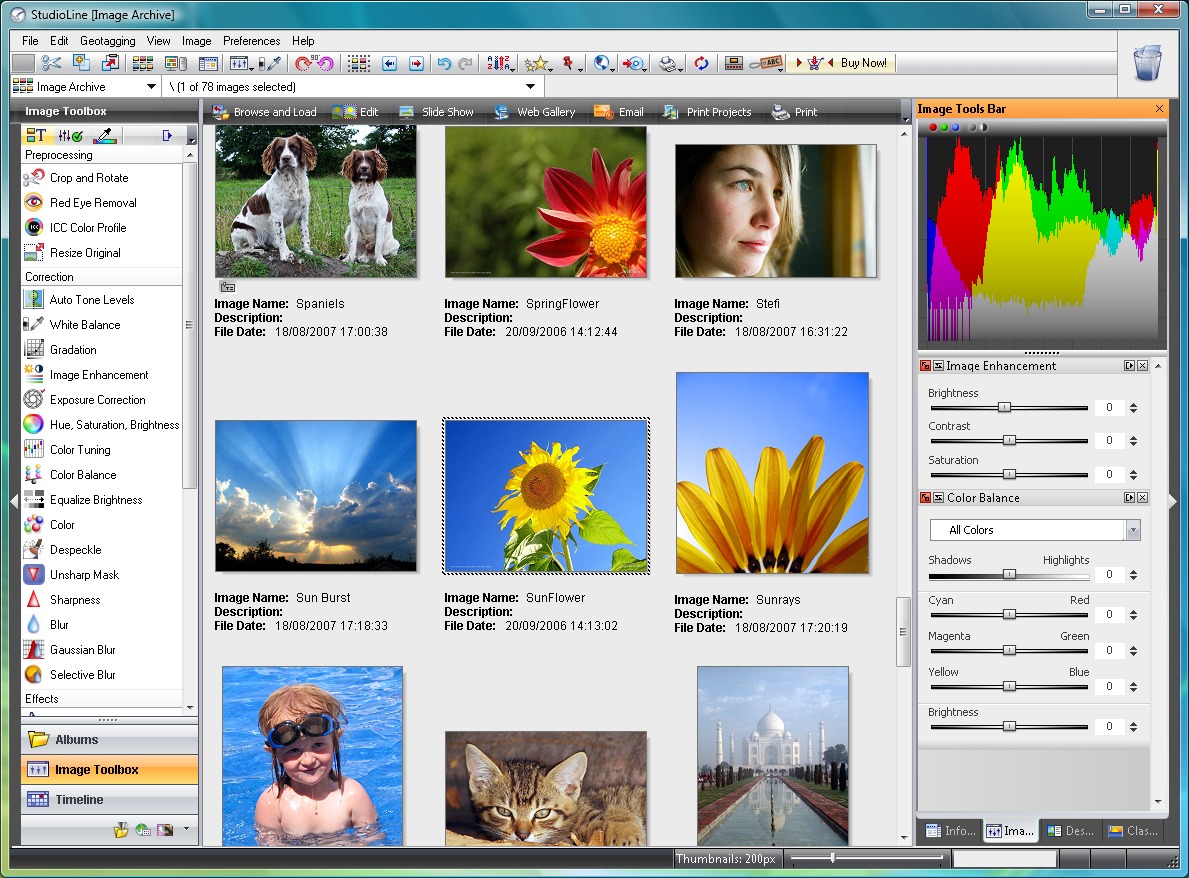The image size is (1189, 878).
Task: Open the White Balance tool
Action: click(x=84, y=325)
